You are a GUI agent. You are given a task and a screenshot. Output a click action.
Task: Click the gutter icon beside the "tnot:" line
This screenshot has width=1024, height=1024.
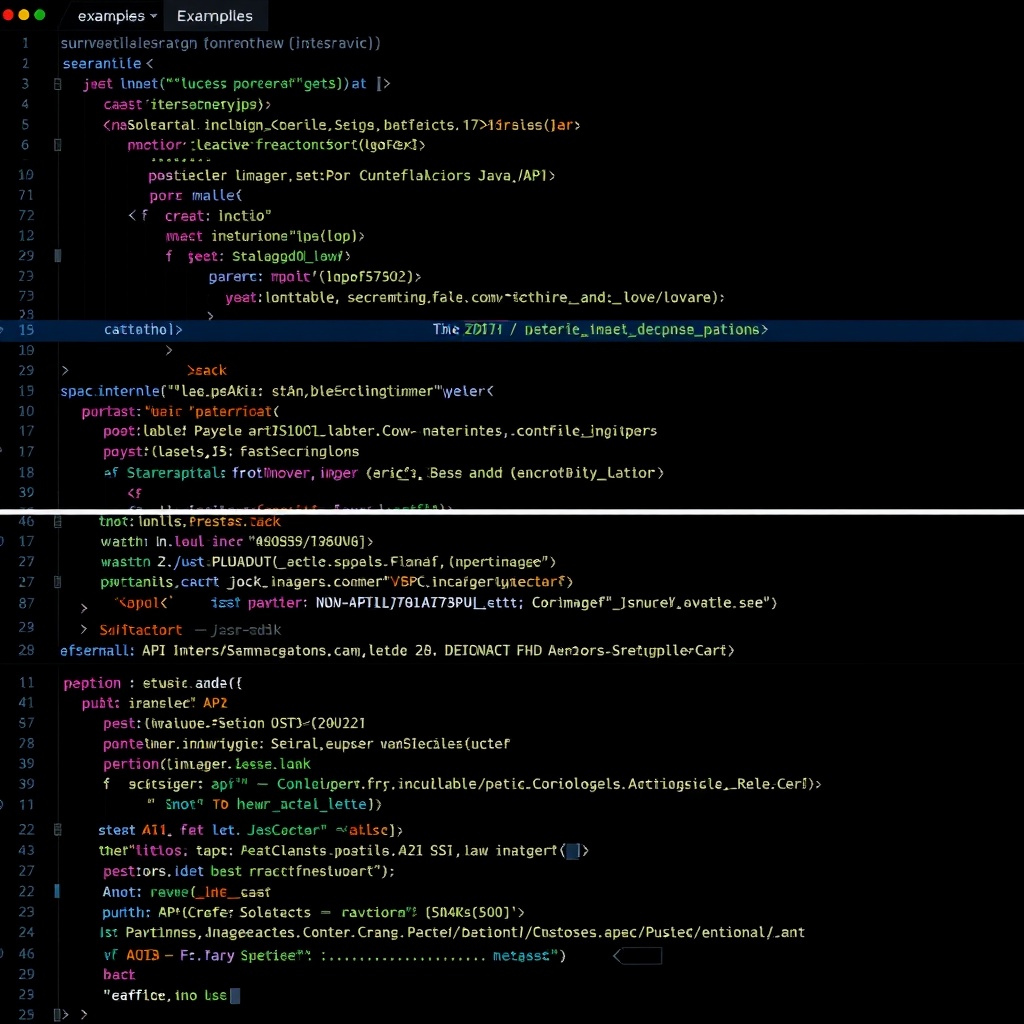point(58,521)
